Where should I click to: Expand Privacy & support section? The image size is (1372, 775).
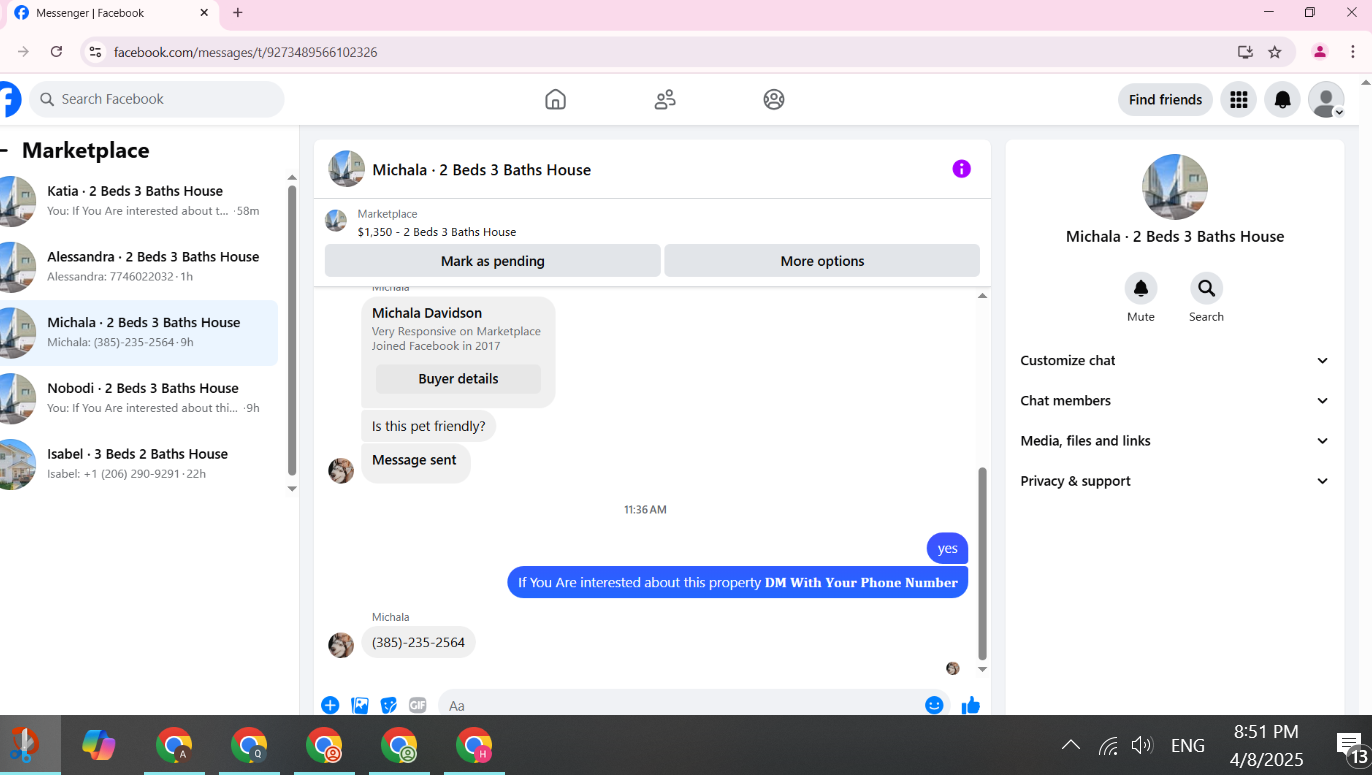(x=1175, y=481)
